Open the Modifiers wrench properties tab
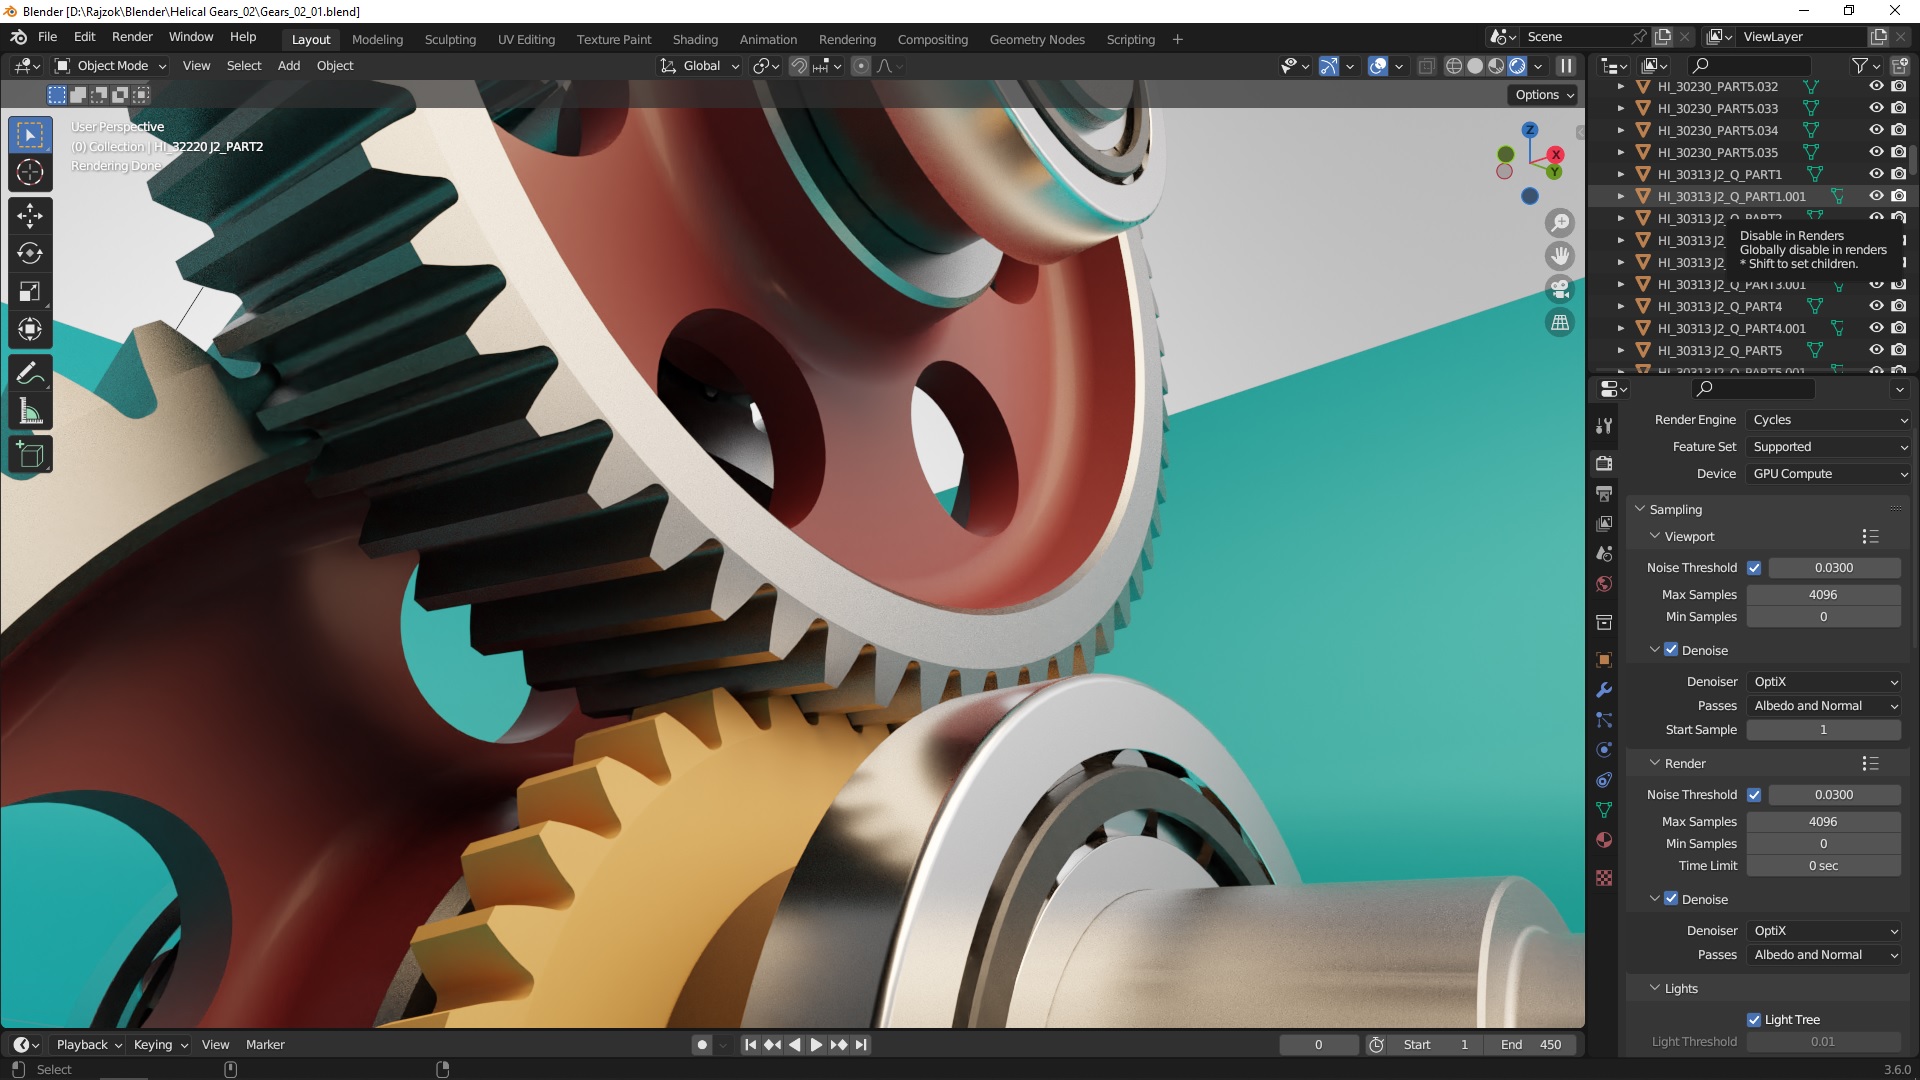The image size is (1920, 1080). 1604,690
